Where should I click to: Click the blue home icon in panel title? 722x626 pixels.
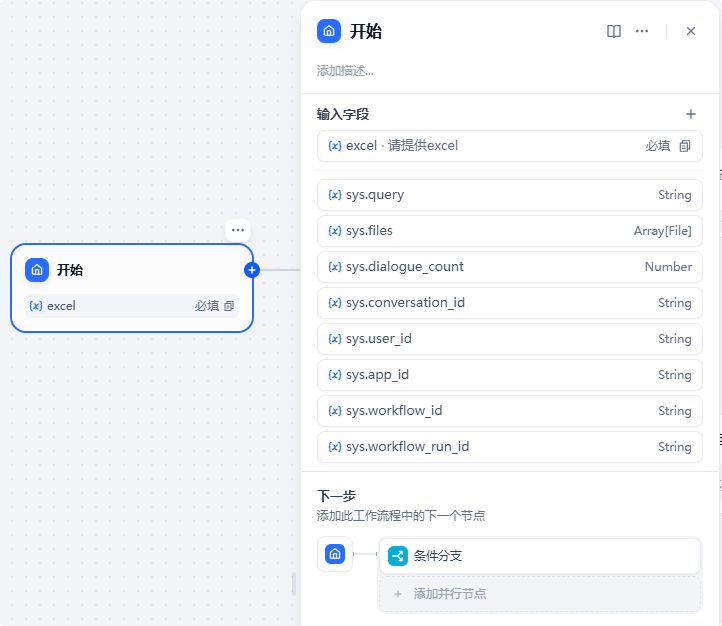click(x=329, y=31)
